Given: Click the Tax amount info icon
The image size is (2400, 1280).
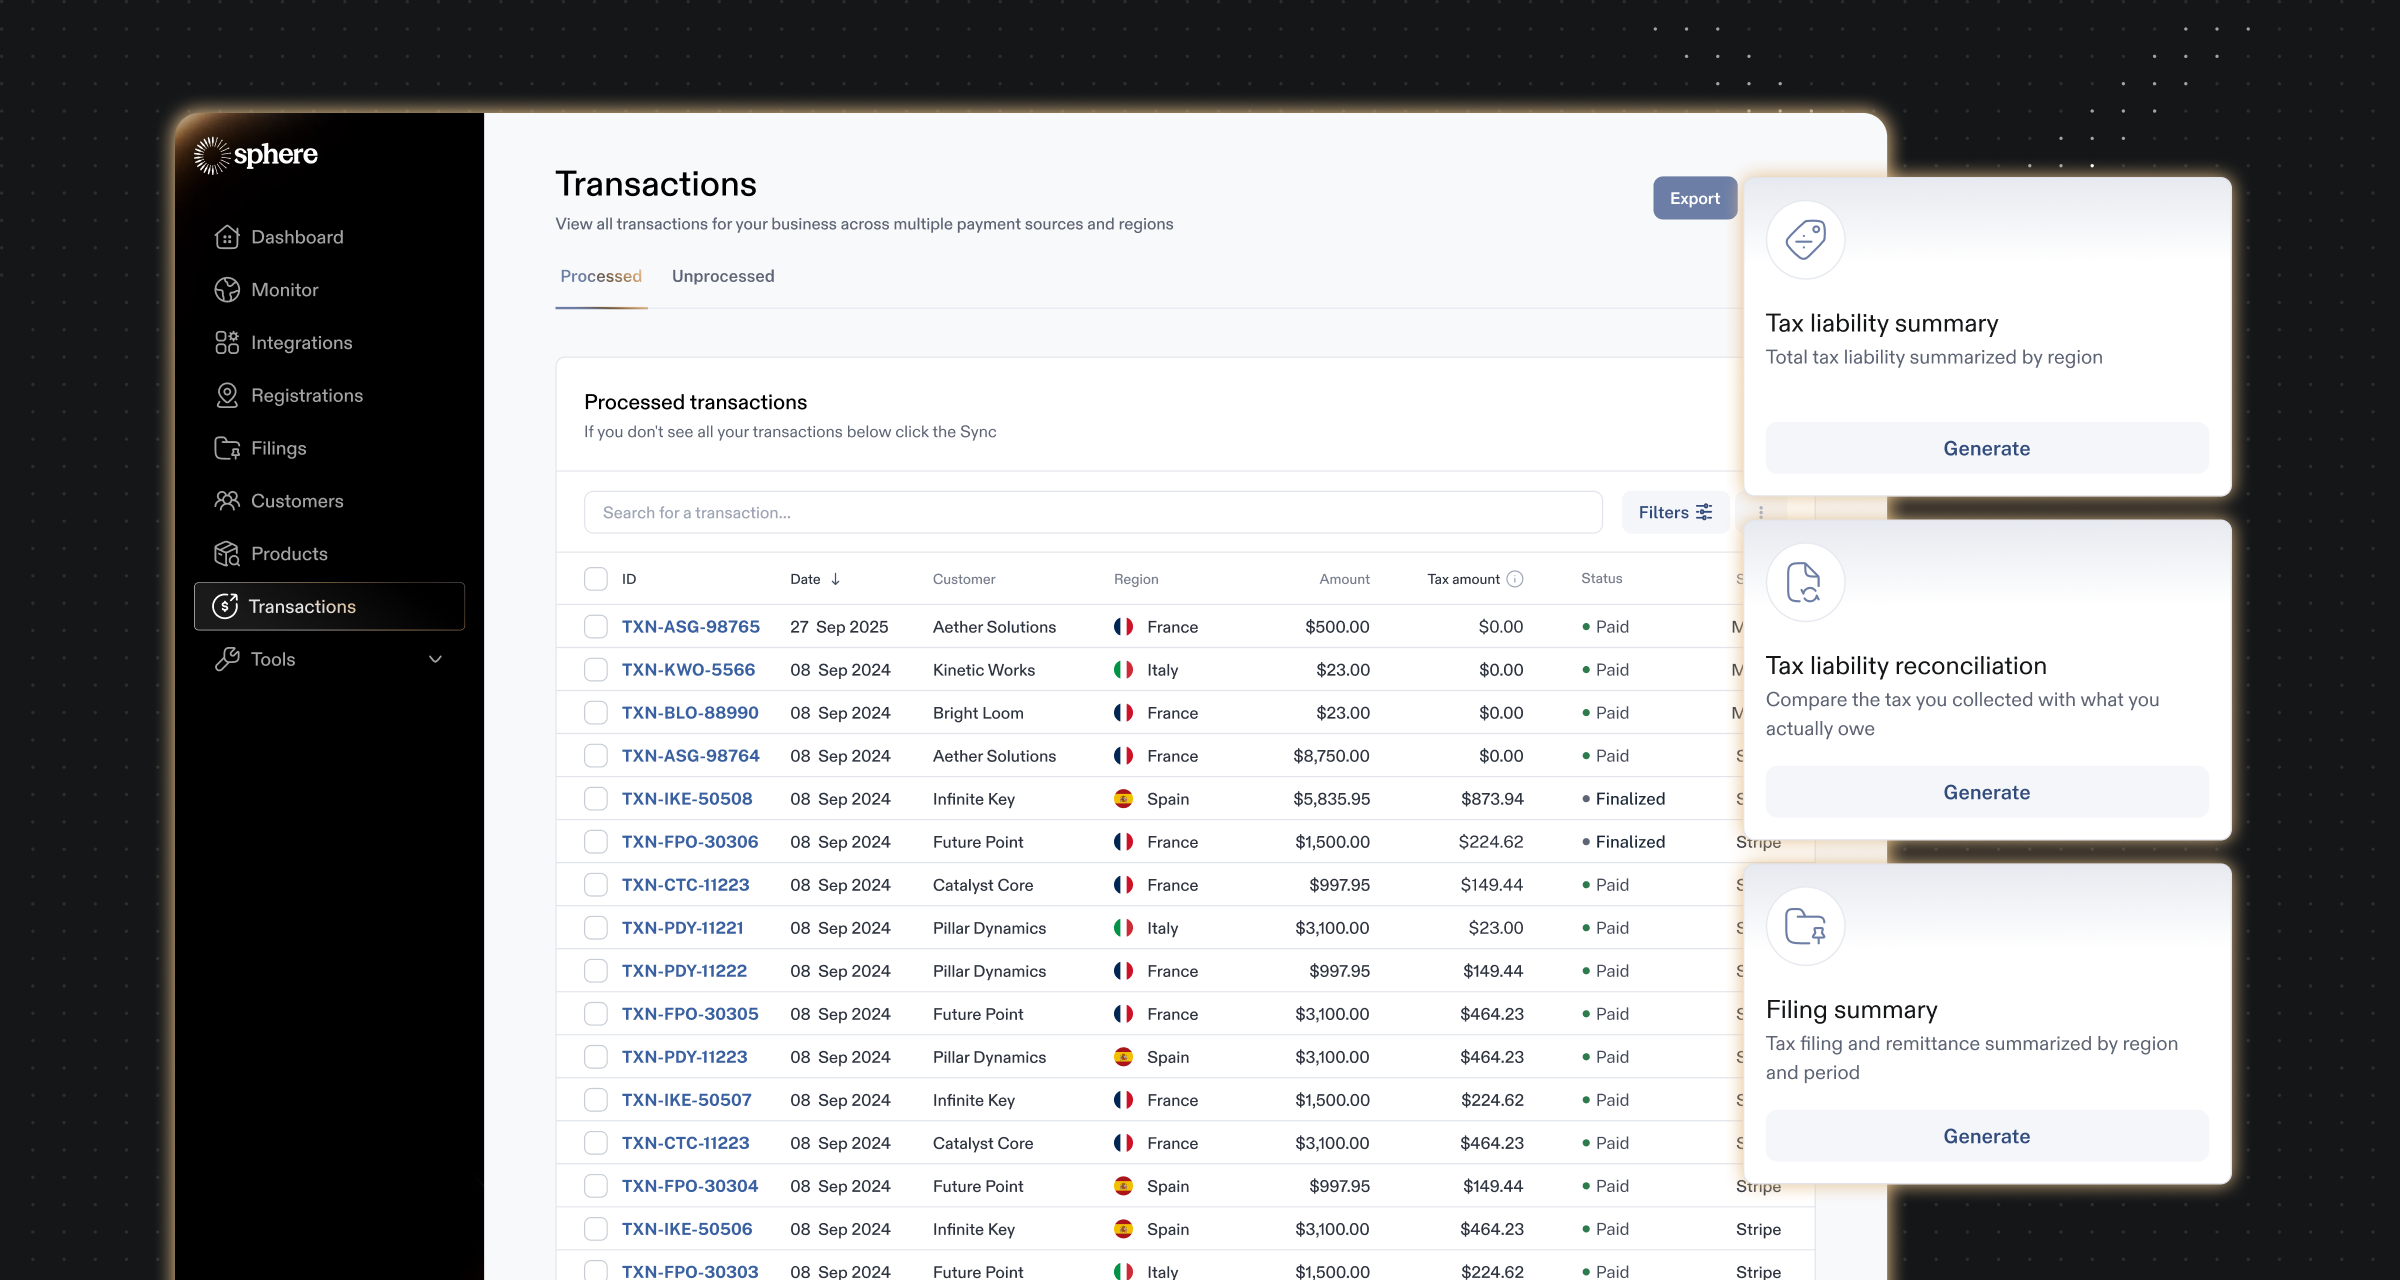Looking at the screenshot, I should point(1515,579).
